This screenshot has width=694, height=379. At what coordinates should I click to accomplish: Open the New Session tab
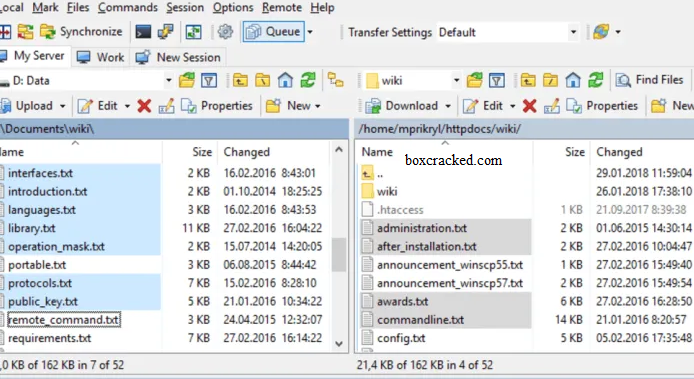pyautogui.click(x=178, y=57)
